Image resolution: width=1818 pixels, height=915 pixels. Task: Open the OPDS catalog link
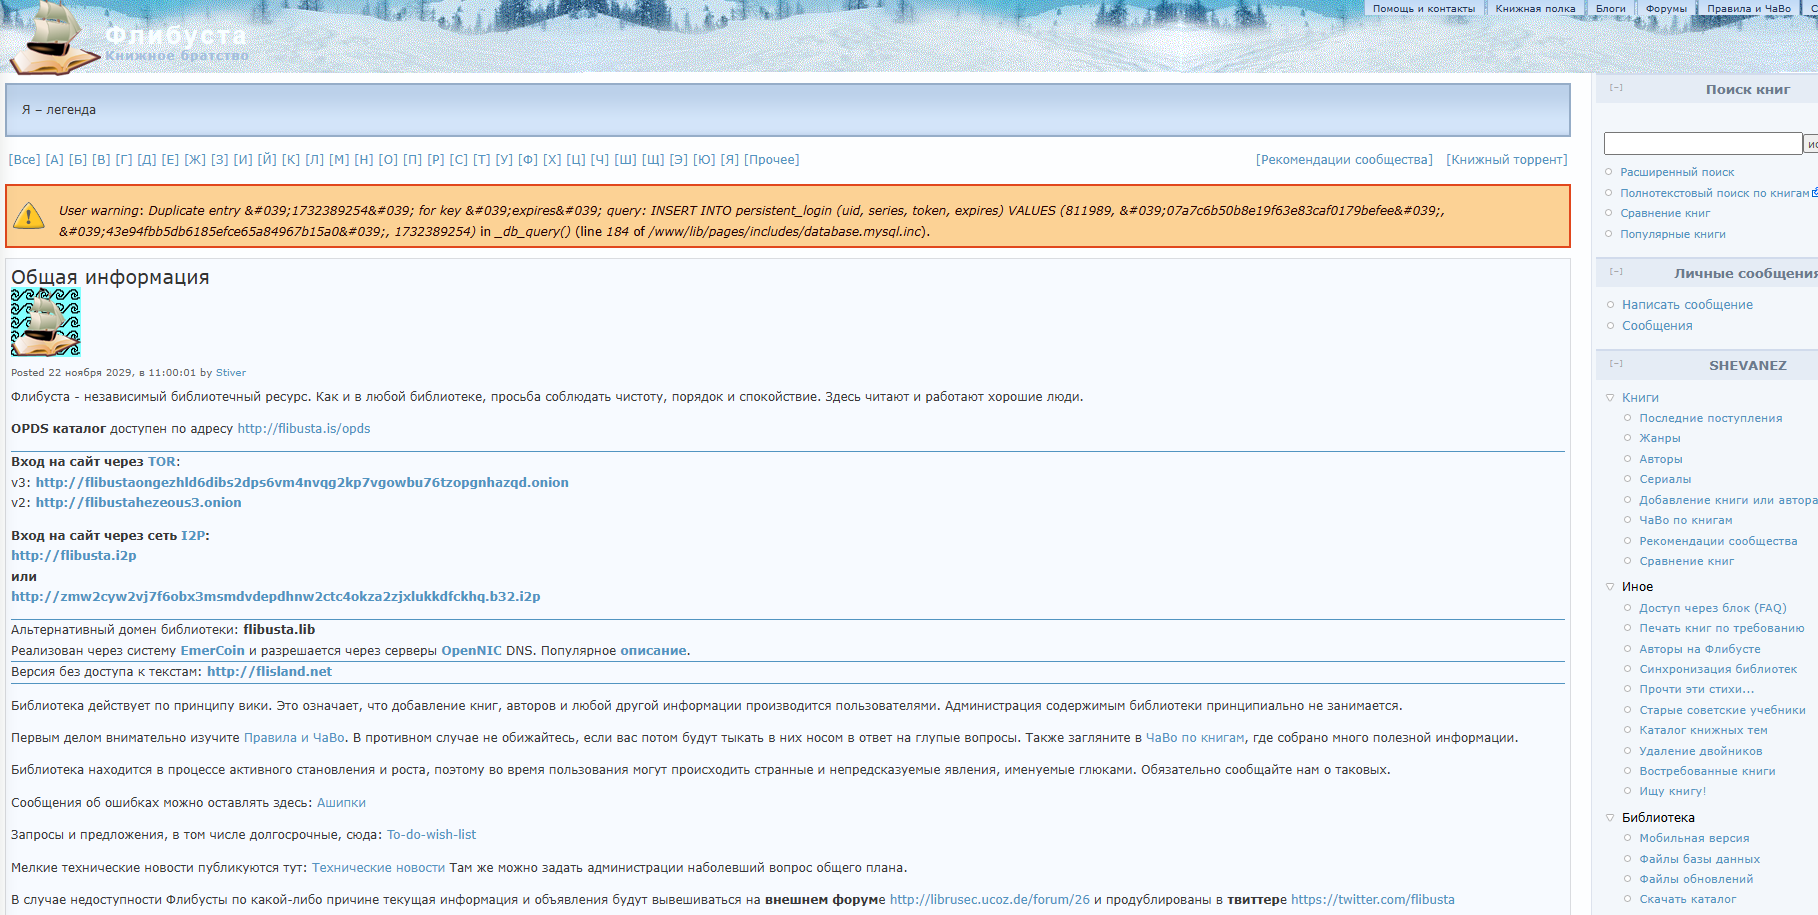tap(304, 429)
